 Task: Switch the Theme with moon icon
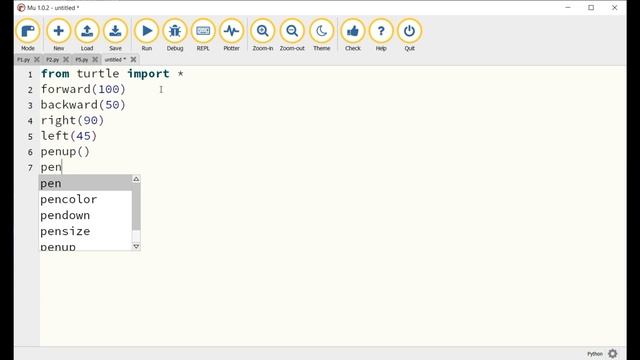coord(322,35)
